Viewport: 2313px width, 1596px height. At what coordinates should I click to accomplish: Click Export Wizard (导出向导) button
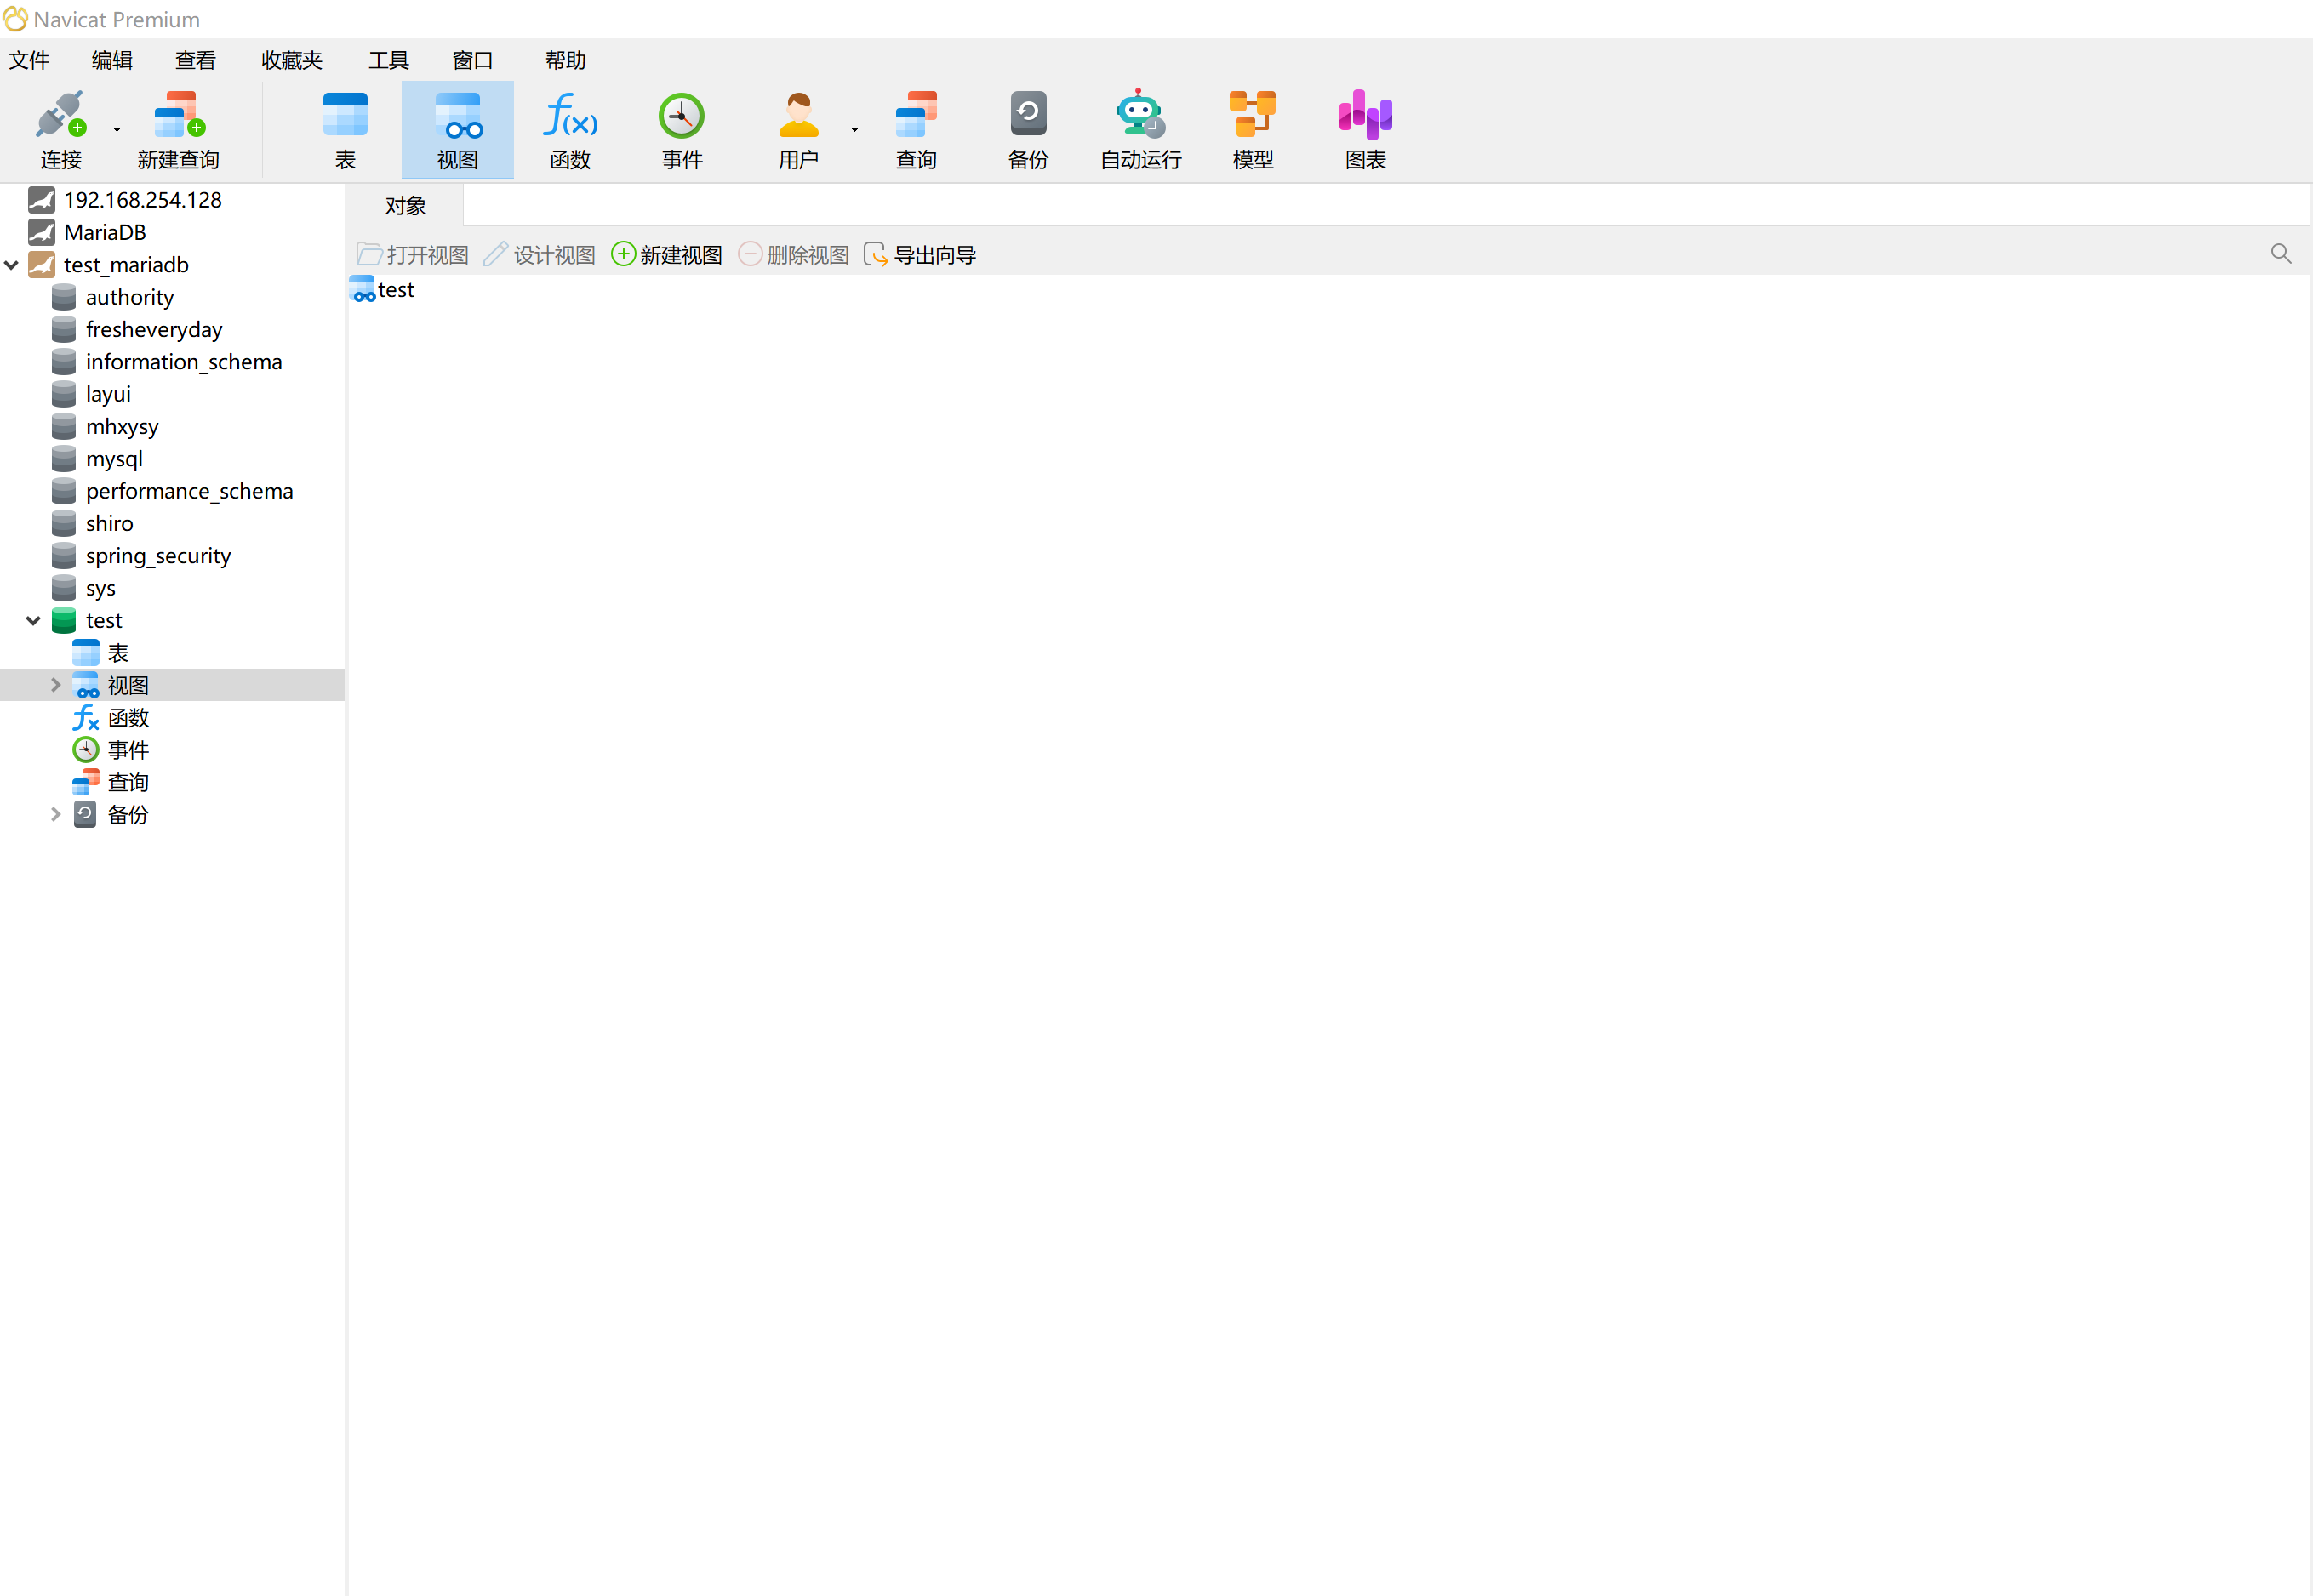[920, 255]
